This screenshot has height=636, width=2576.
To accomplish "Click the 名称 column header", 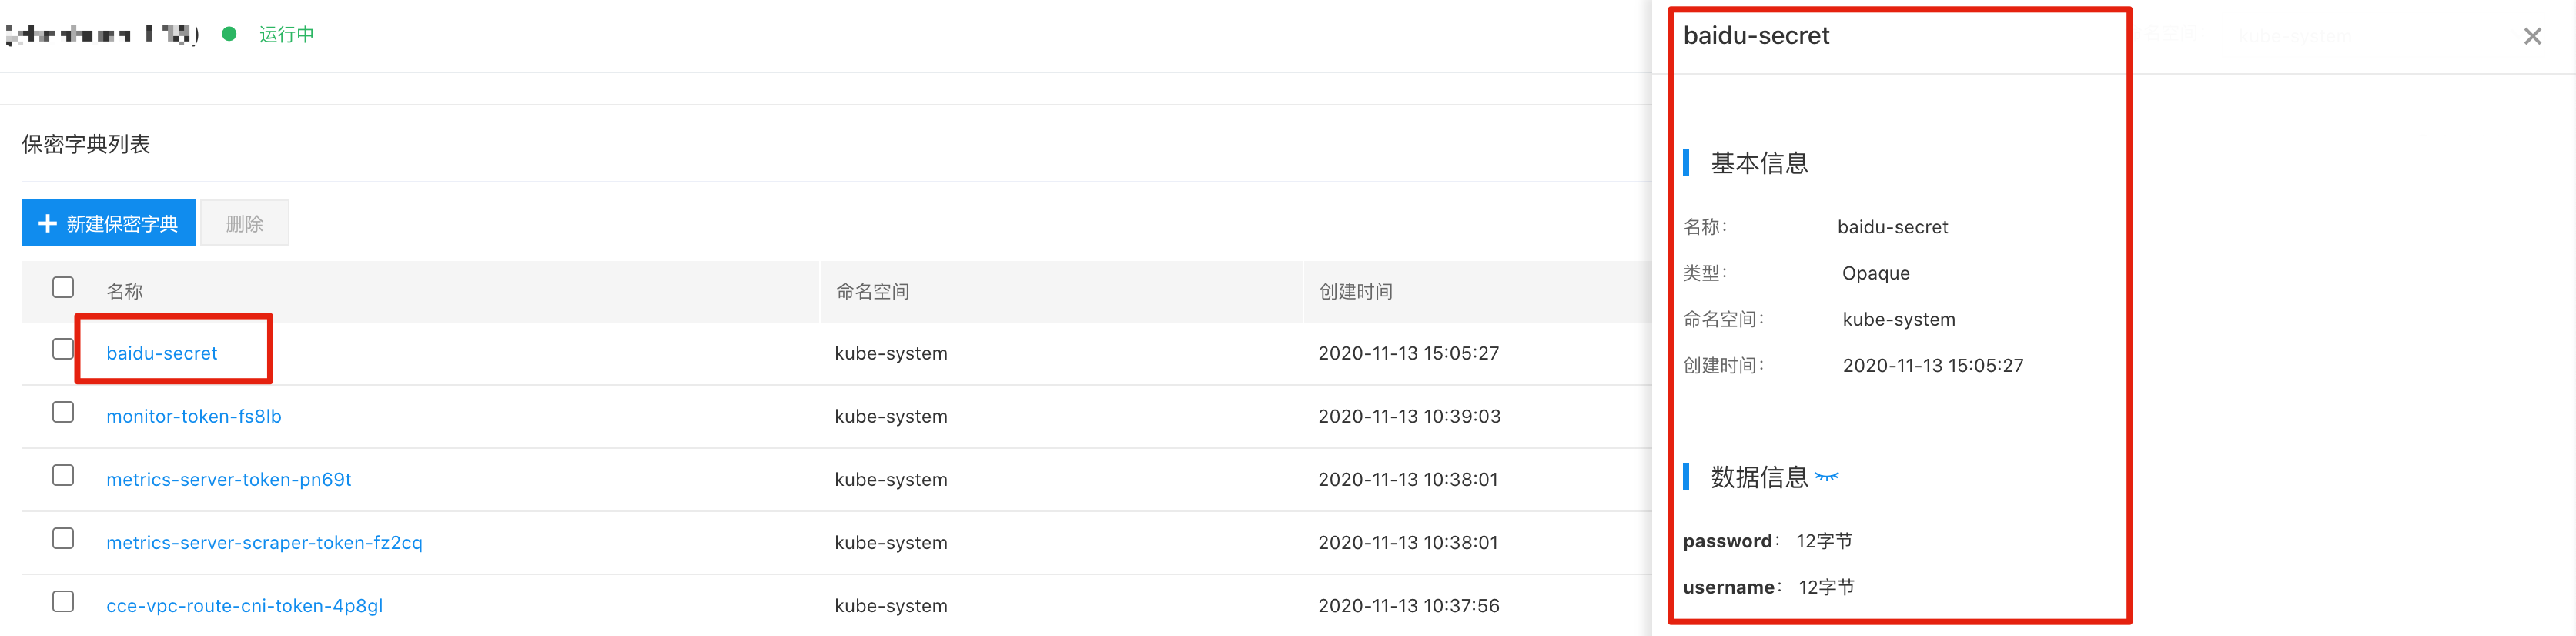I will (x=125, y=291).
